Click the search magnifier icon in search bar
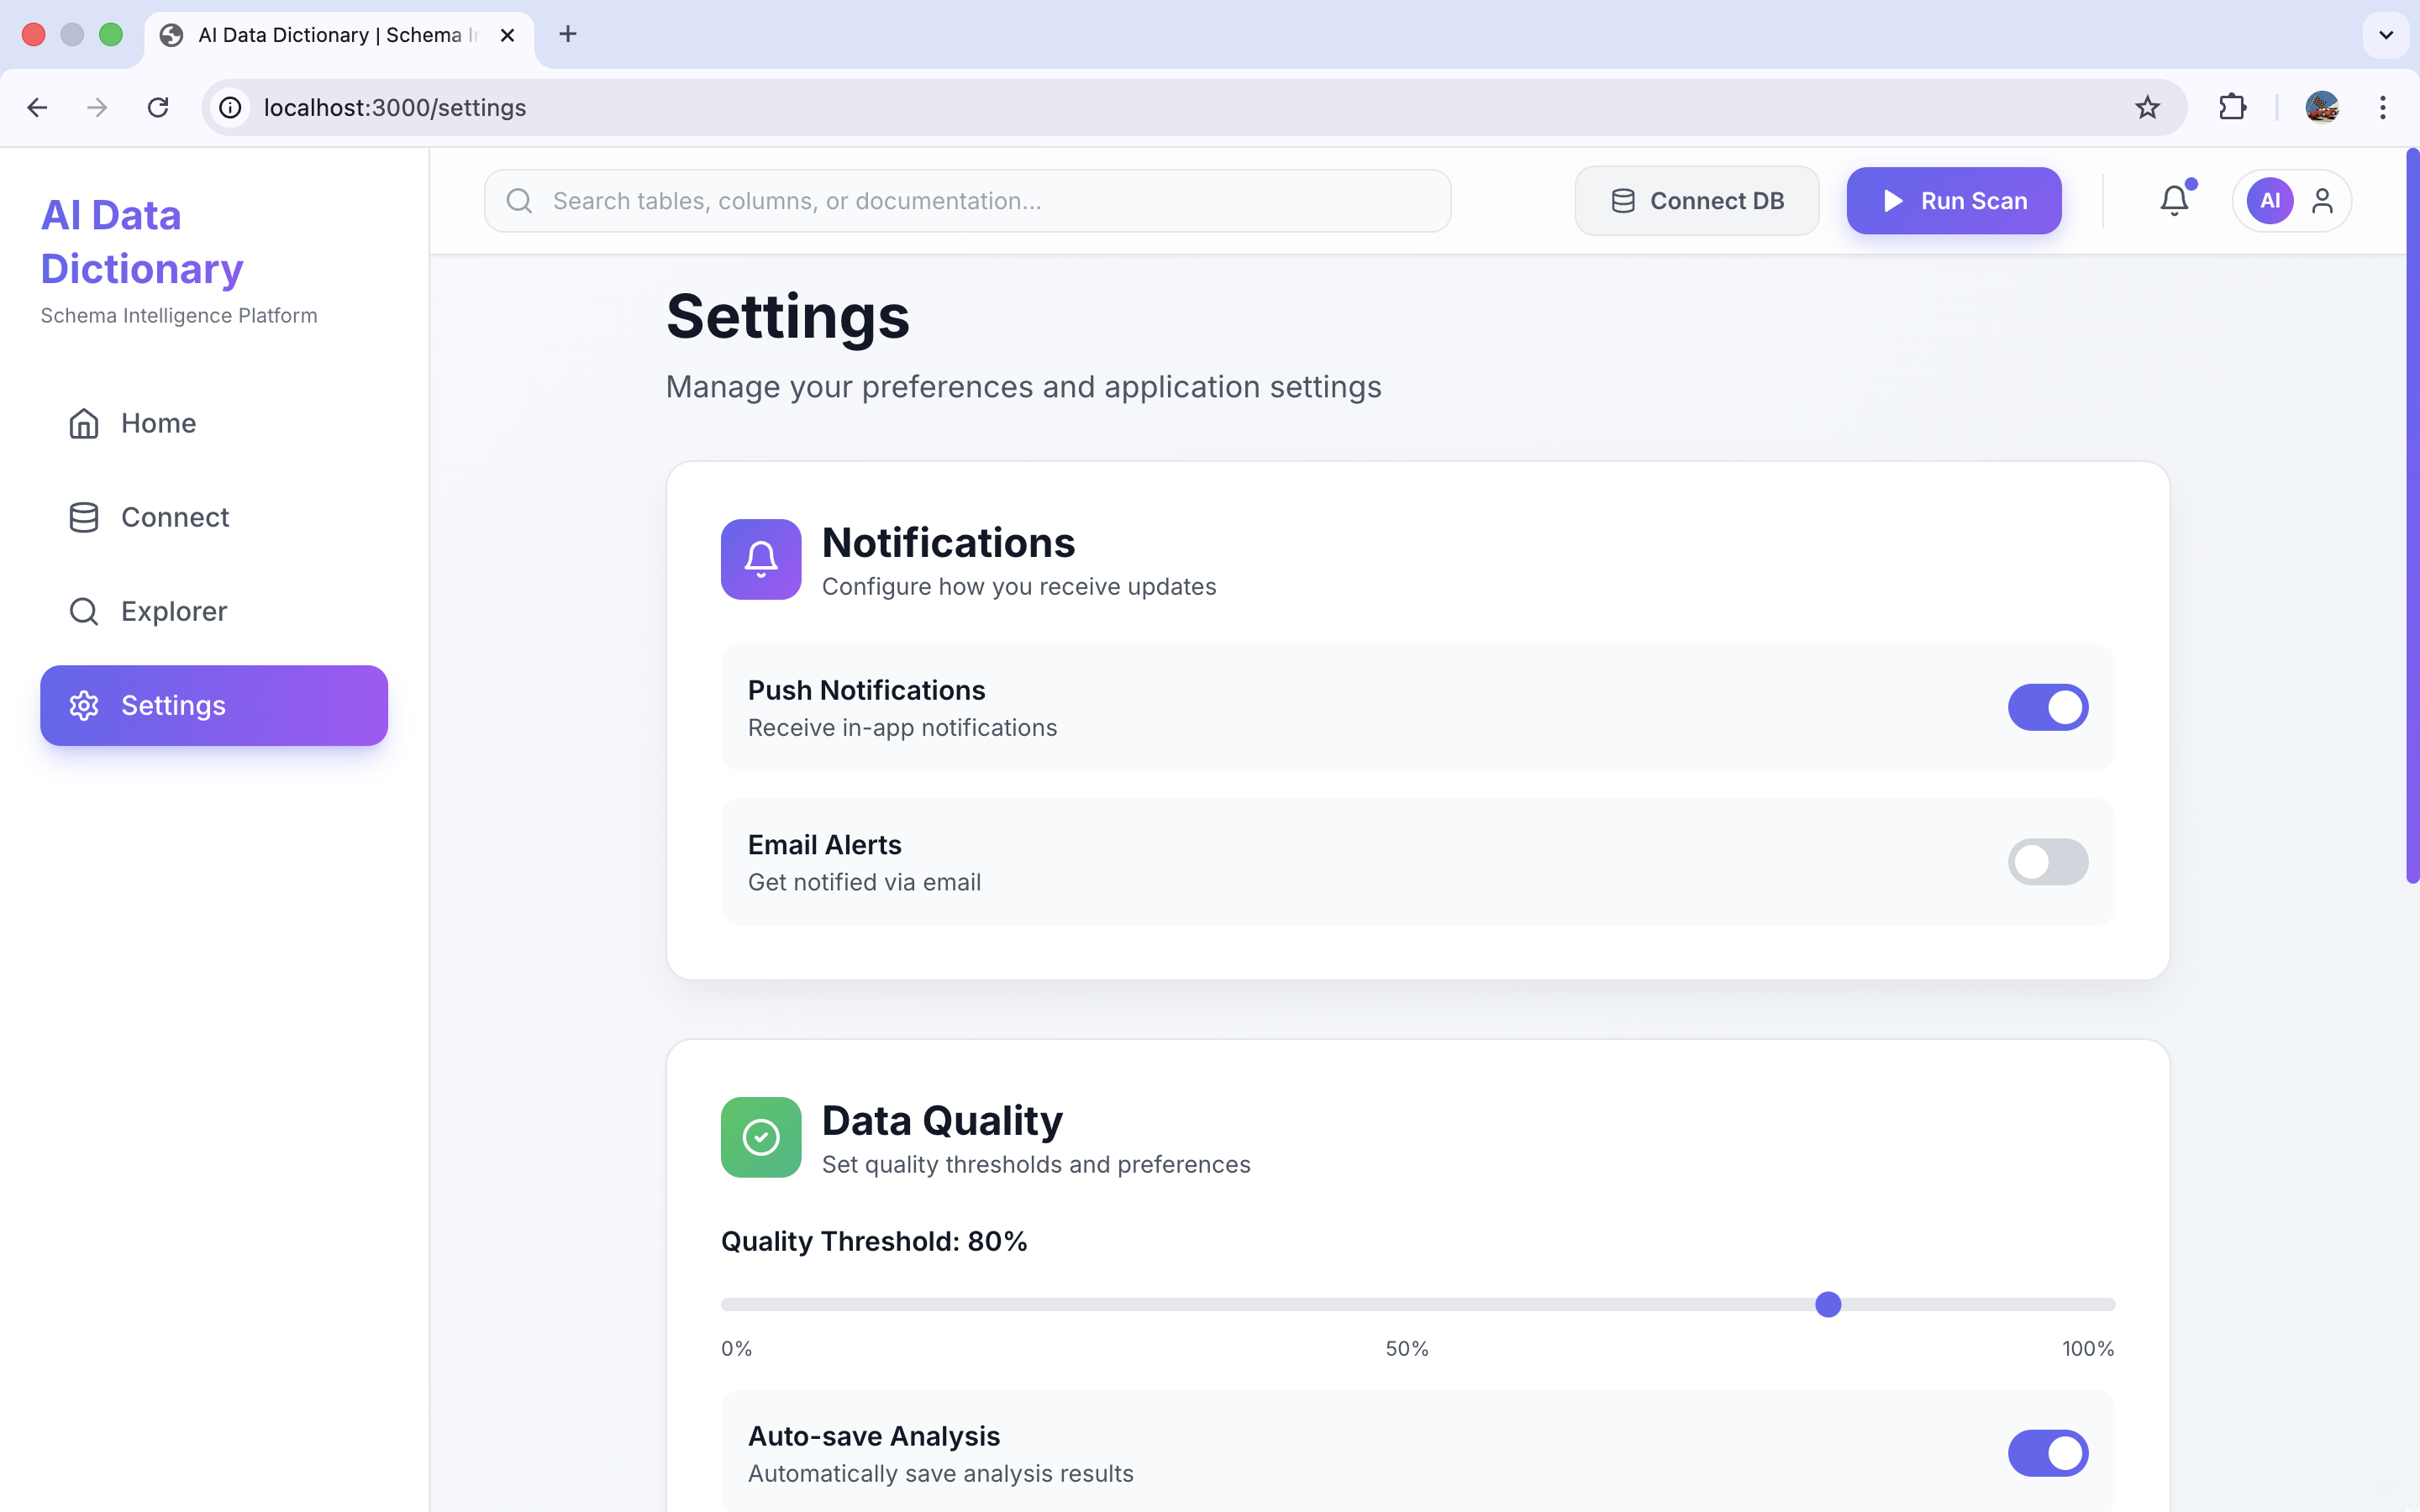The width and height of the screenshot is (2420, 1512). [x=520, y=200]
